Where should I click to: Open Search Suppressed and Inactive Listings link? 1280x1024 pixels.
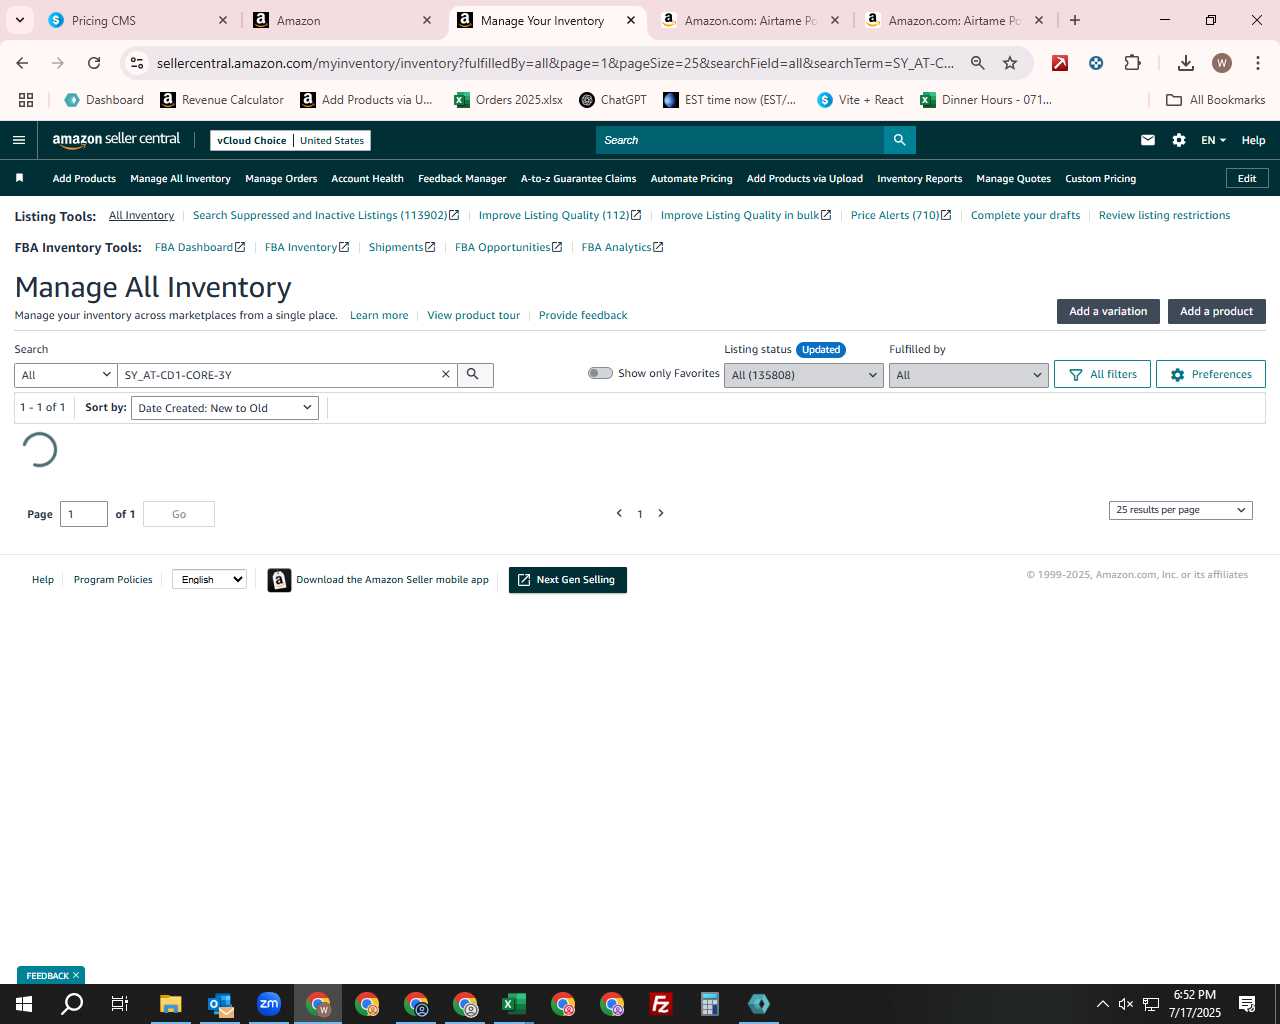coord(326,215)
